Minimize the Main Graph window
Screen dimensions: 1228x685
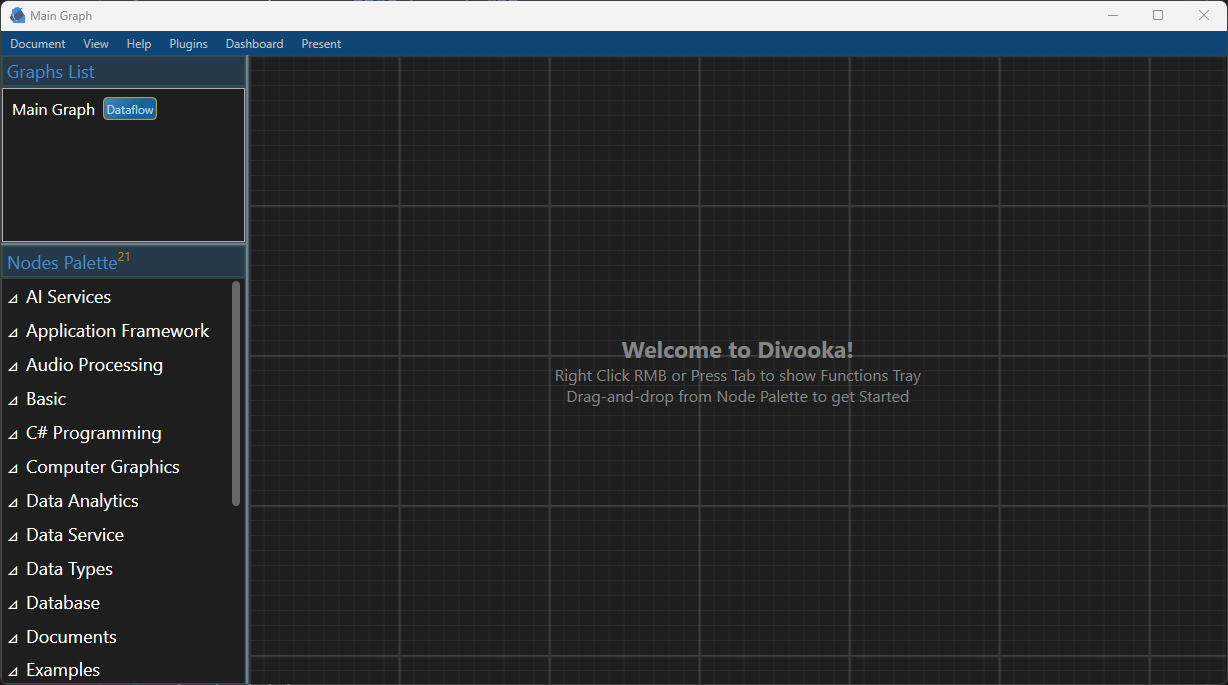pyautogui.click(x=1112, y=15)
